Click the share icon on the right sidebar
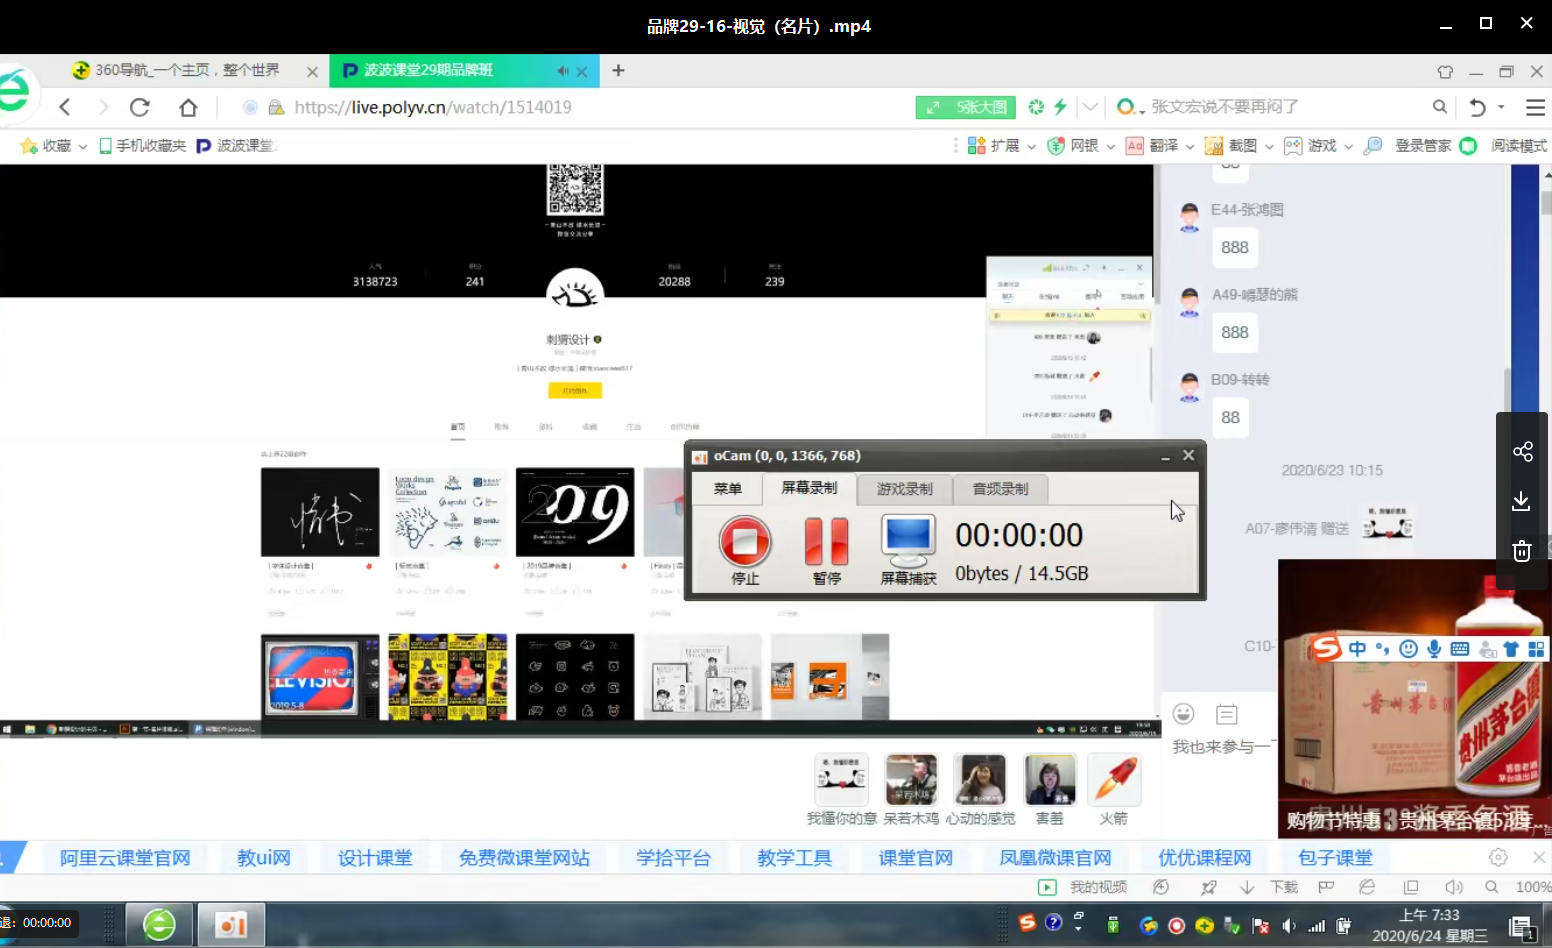Viewport: 1552px width, 948px height. [x=1522, y=452]
